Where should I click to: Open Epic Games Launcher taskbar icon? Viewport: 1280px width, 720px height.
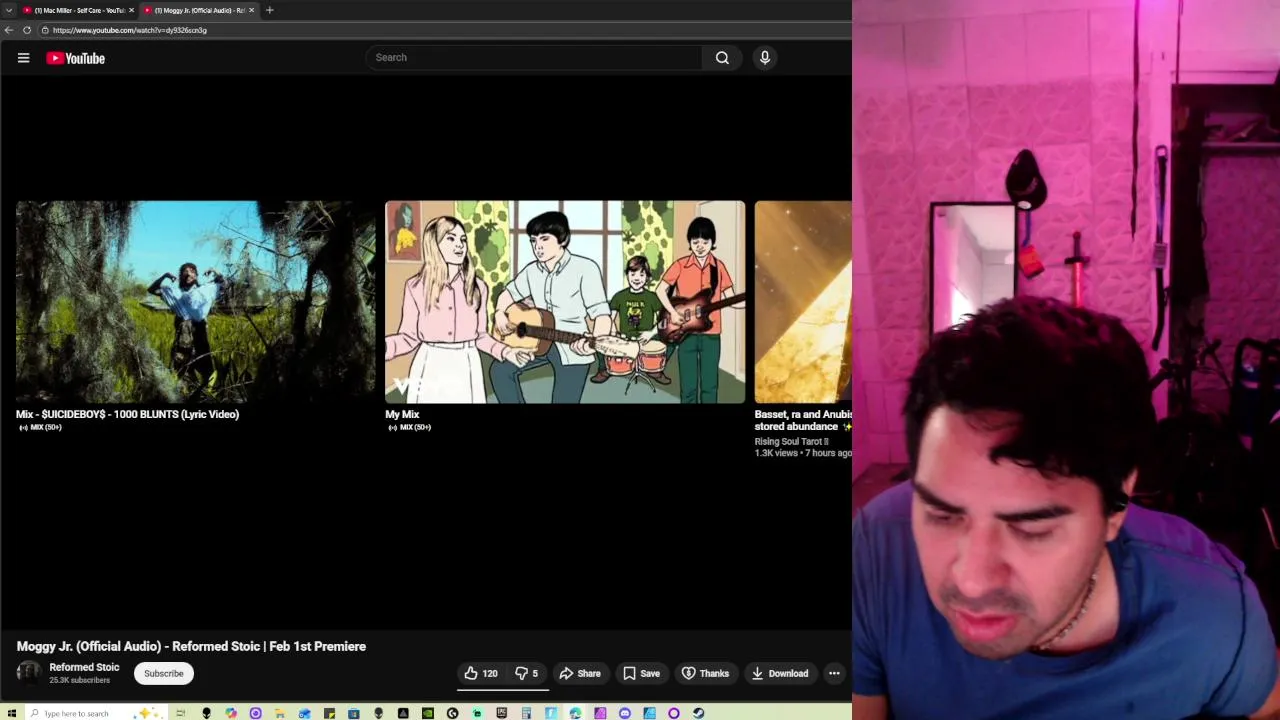click(x=501, y=713)
